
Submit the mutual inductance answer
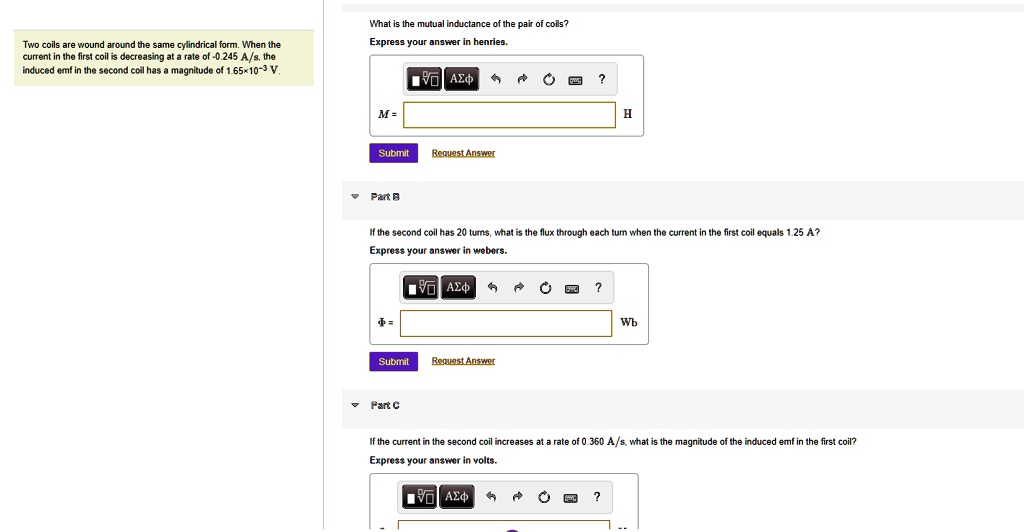[x=393, y=153]
